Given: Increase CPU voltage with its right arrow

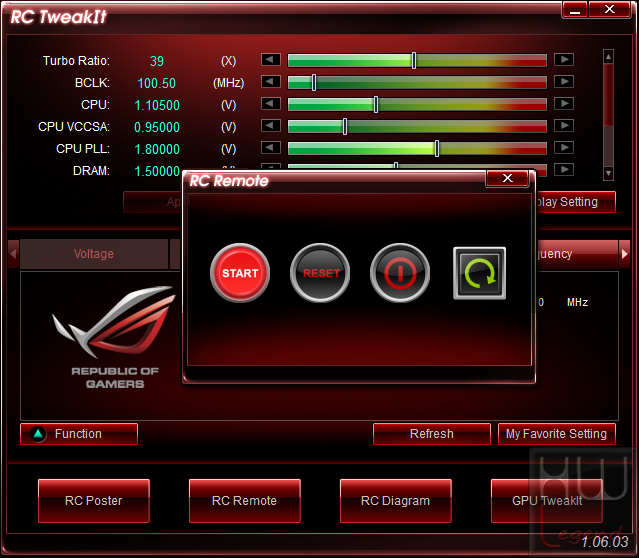Looking at the screenshot, I should point(564,104).
